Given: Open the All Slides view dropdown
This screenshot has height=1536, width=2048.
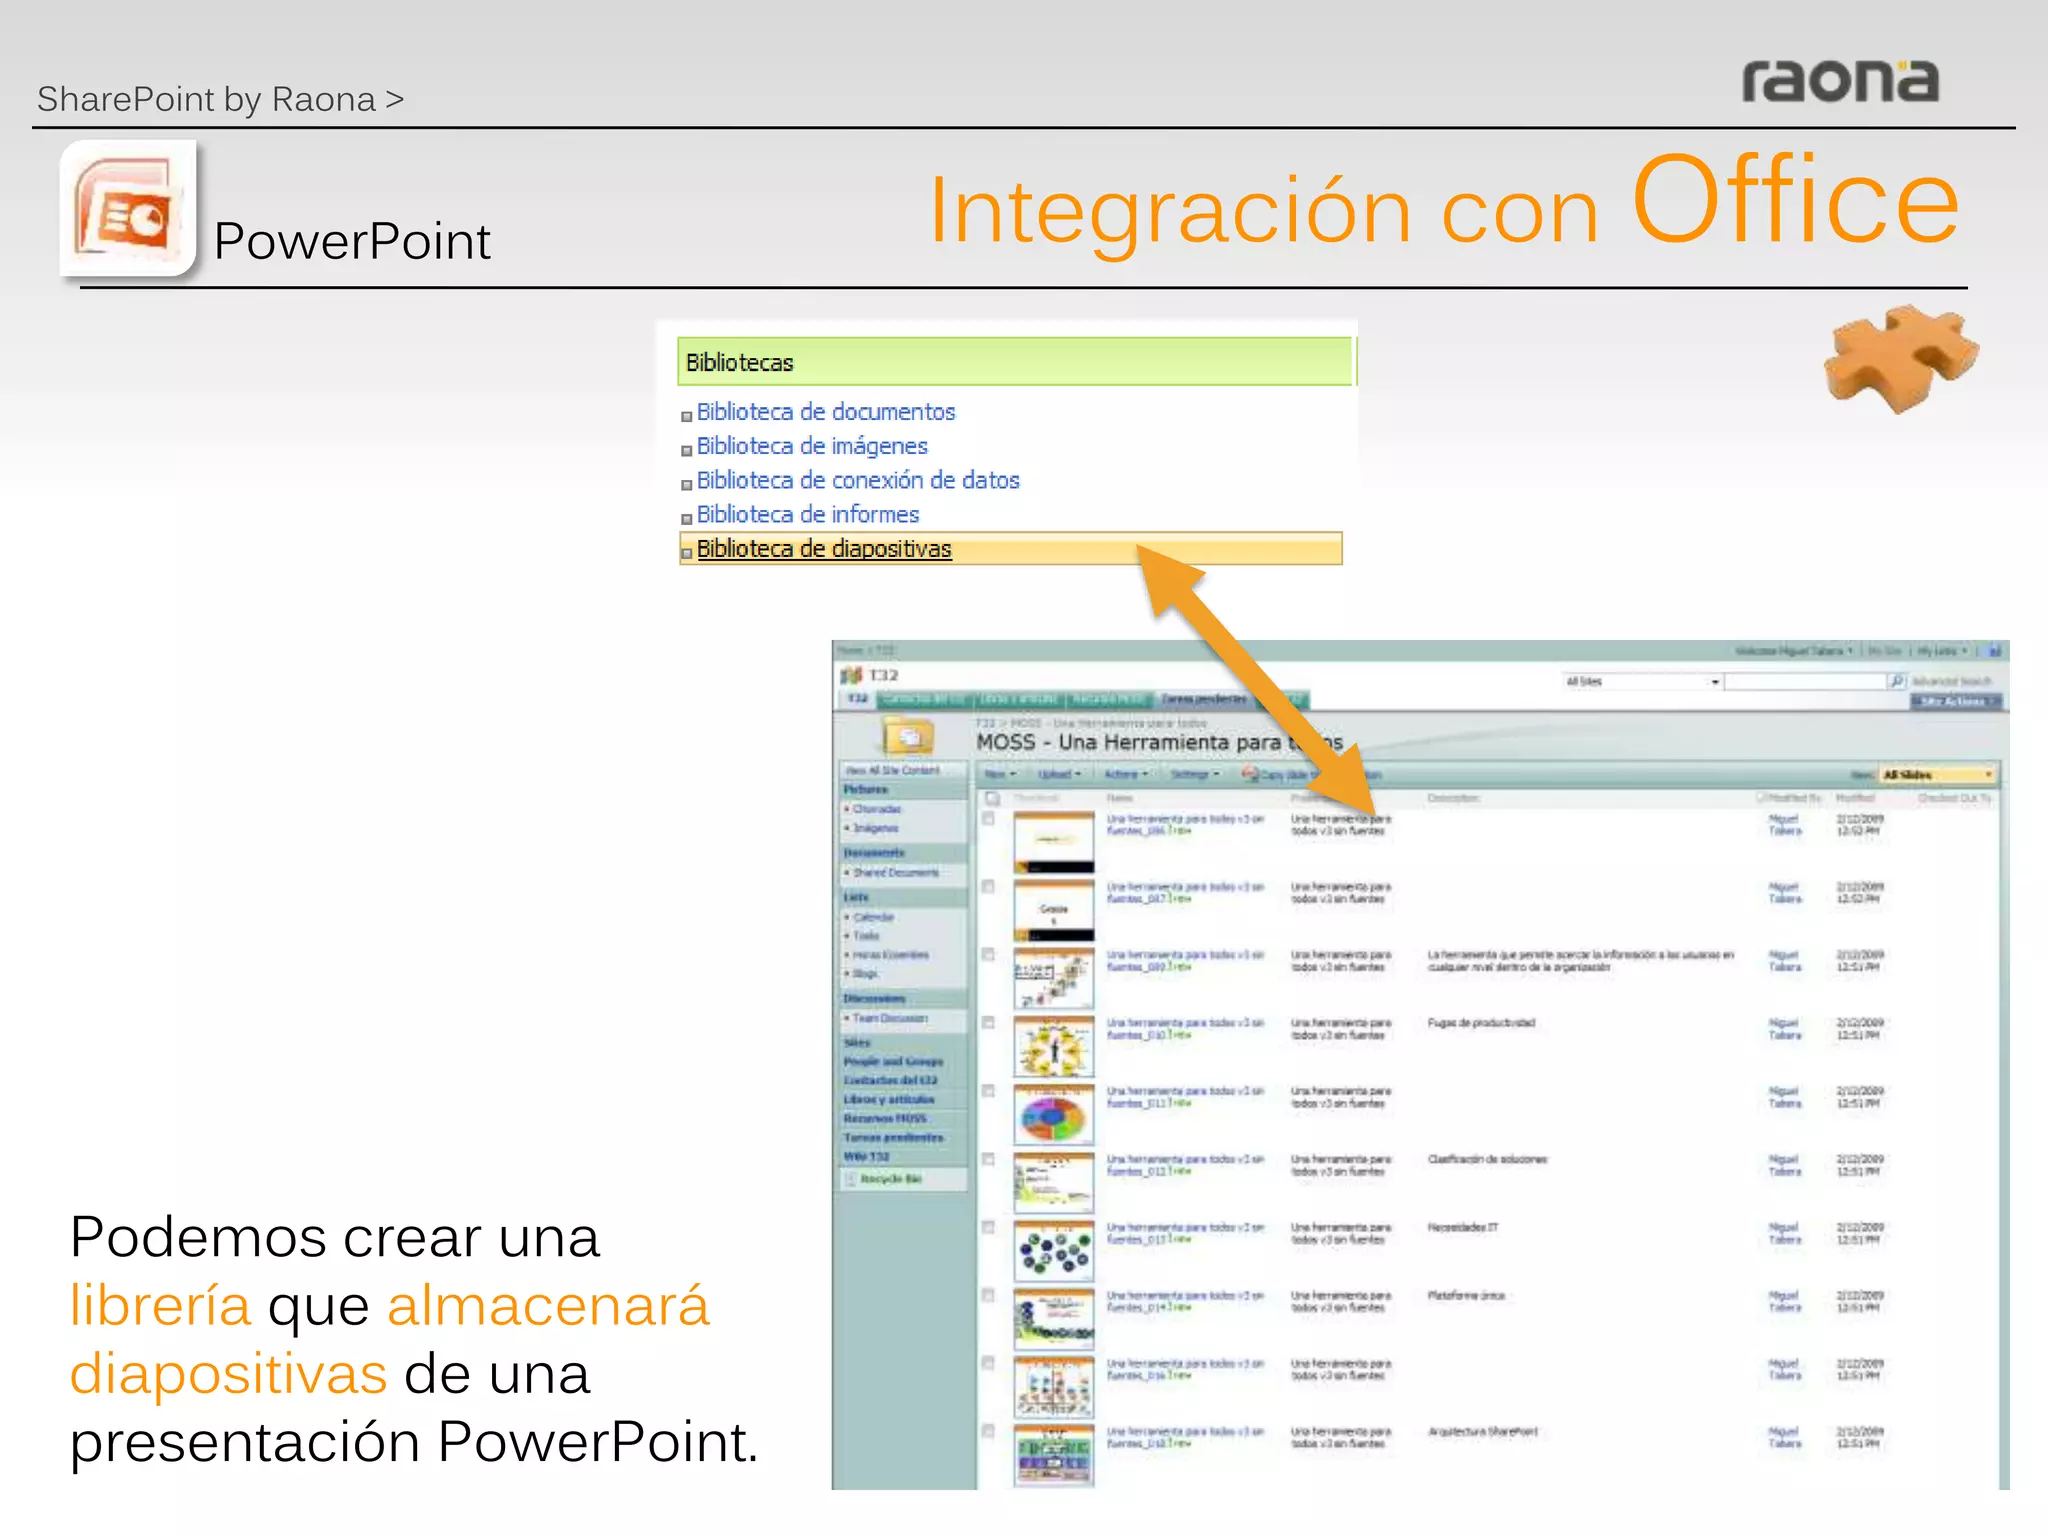Looking at the screenshot, I should point(1938,775).
